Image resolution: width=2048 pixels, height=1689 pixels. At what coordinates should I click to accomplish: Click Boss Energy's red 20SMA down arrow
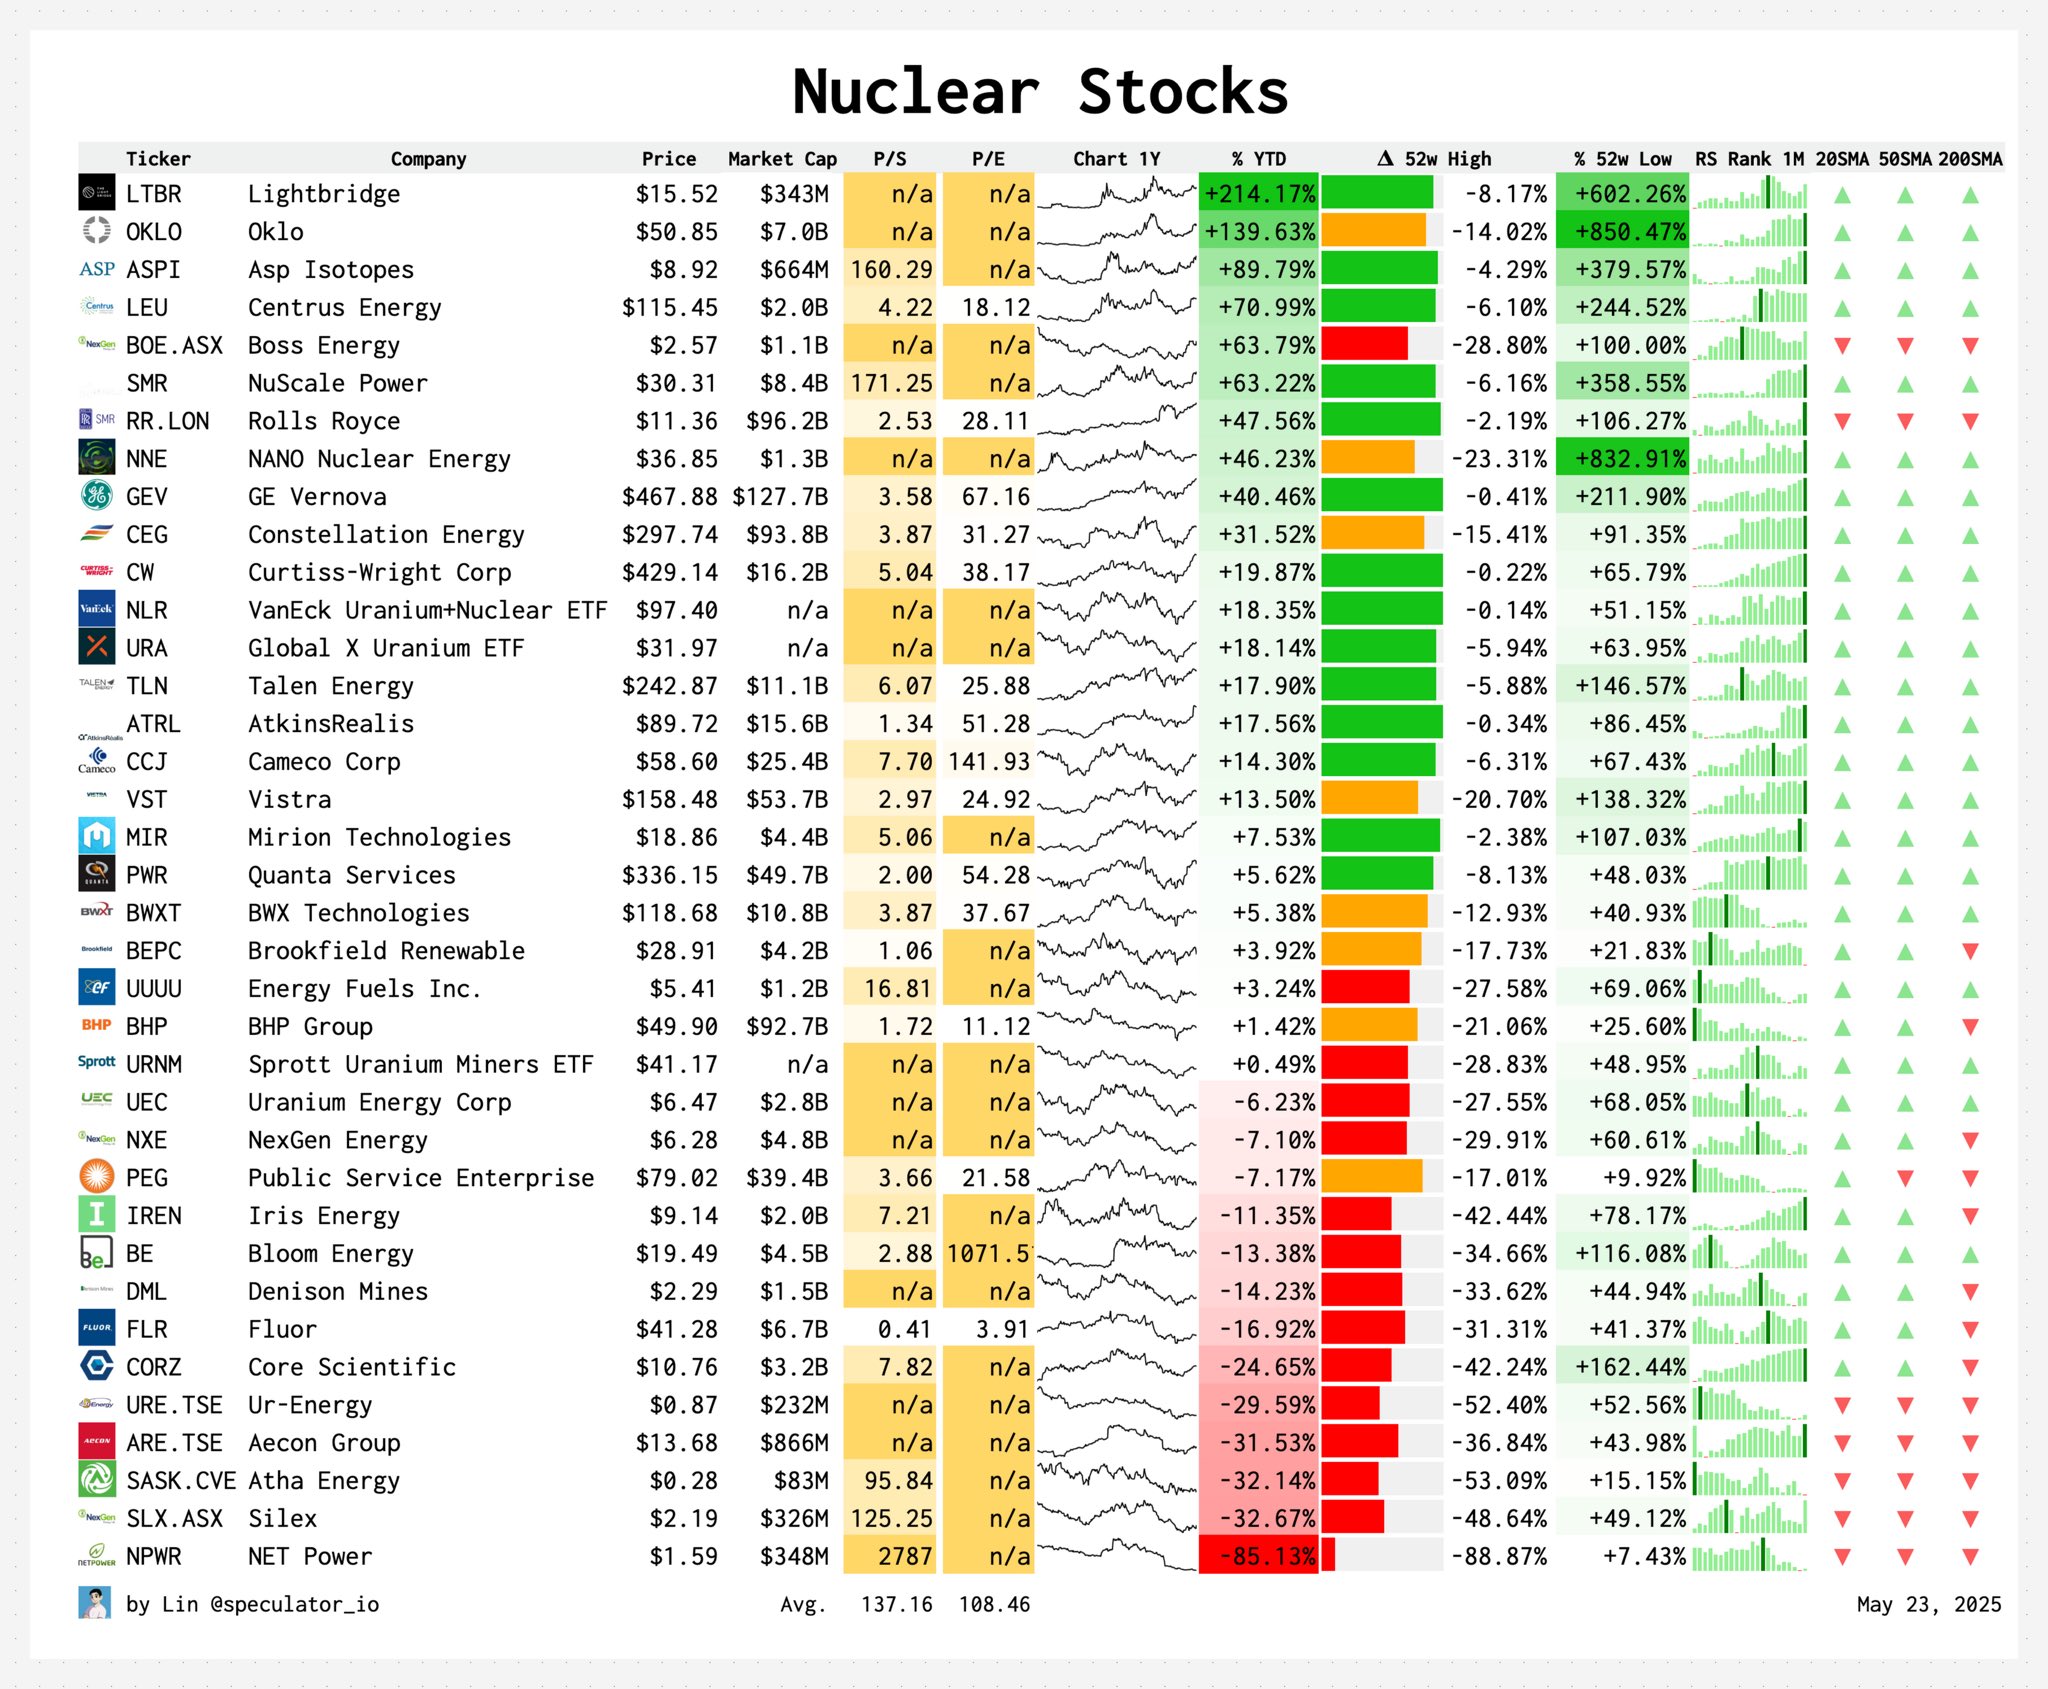(x=1842, y=346)
